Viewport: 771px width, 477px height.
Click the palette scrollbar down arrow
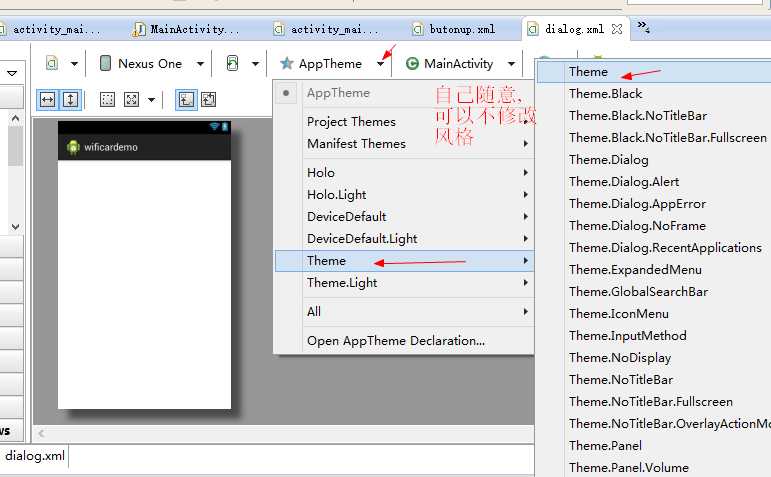point(15,227)
